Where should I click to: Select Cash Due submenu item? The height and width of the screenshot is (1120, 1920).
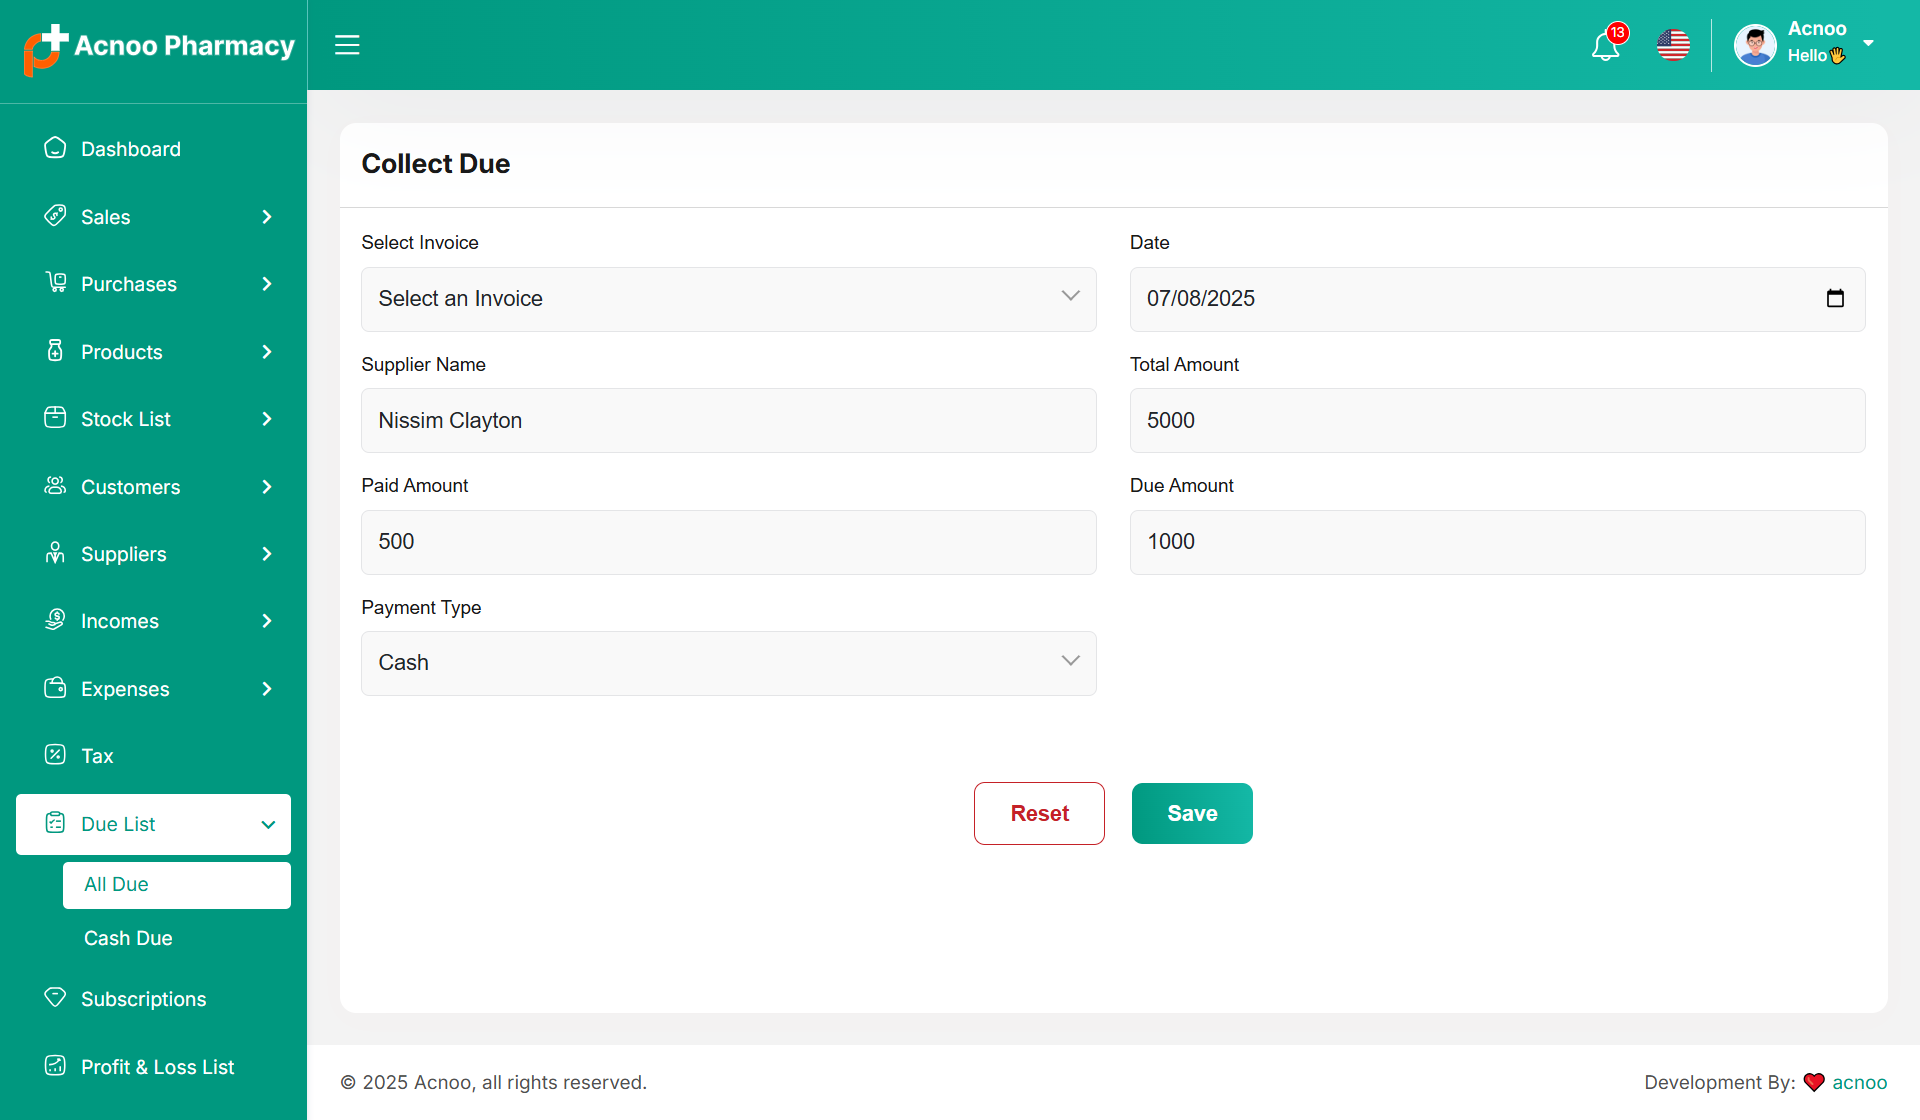(128, 938)
